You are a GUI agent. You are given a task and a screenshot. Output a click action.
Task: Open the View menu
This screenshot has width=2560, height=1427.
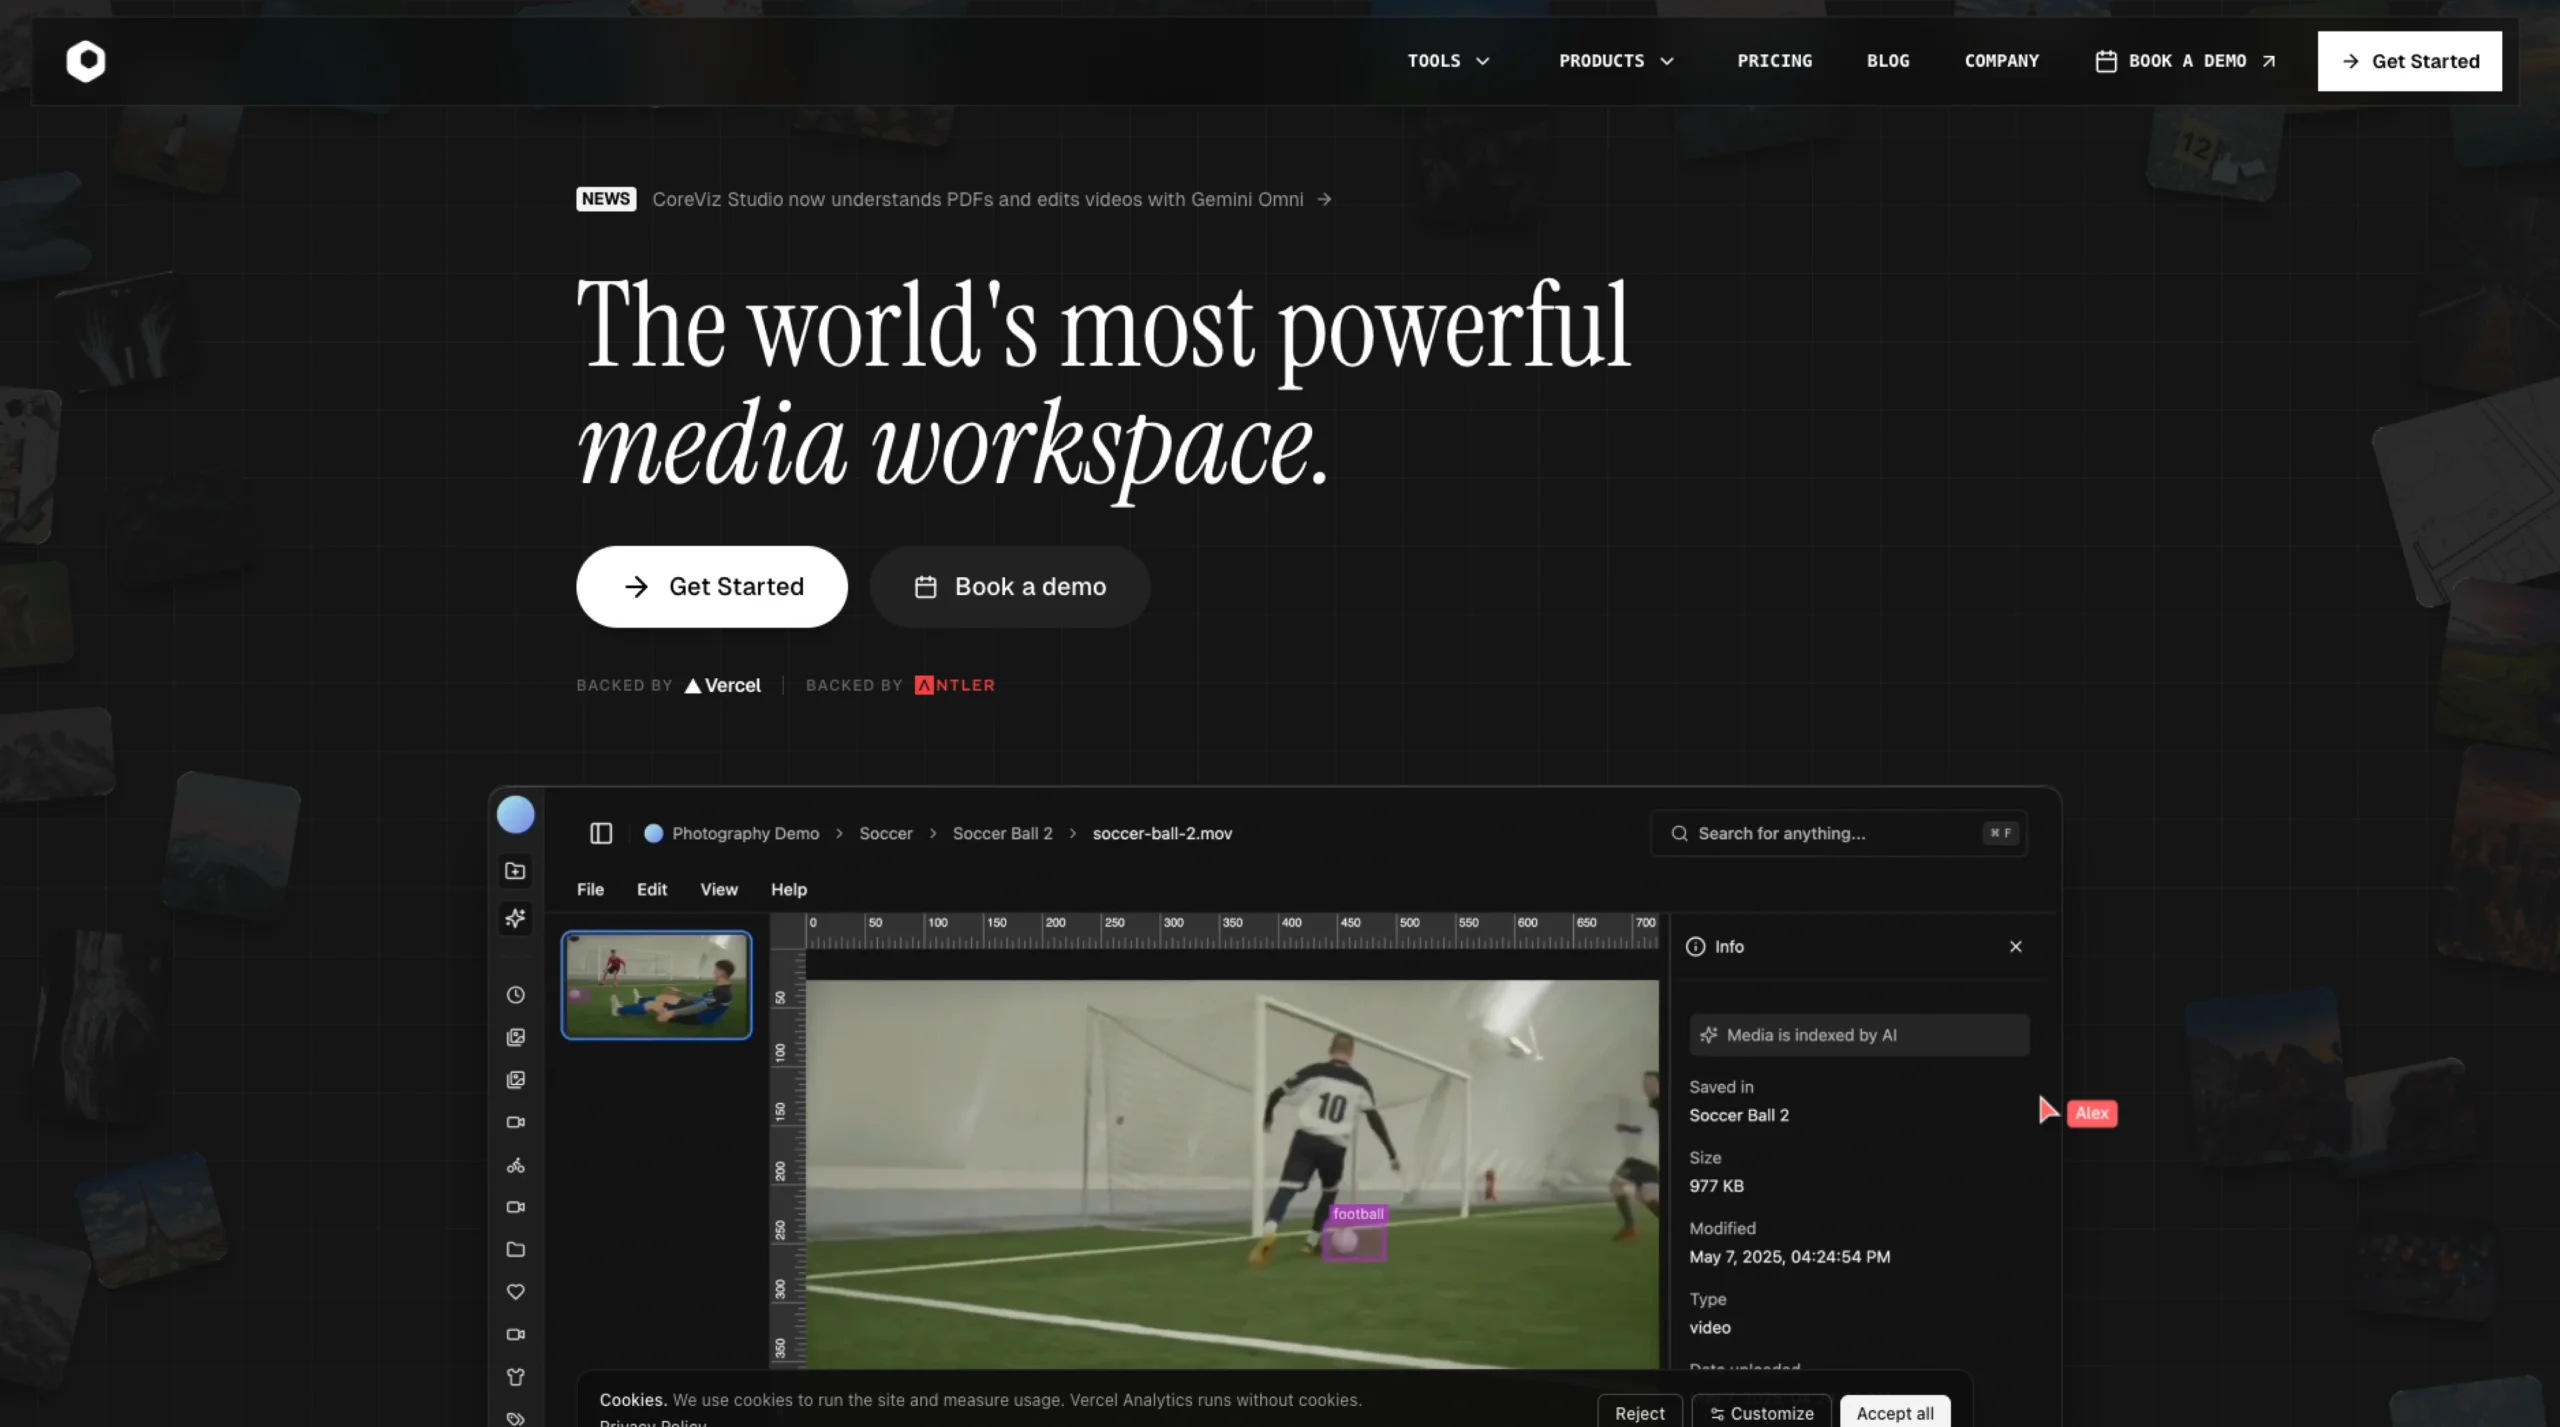coord(718,889)
